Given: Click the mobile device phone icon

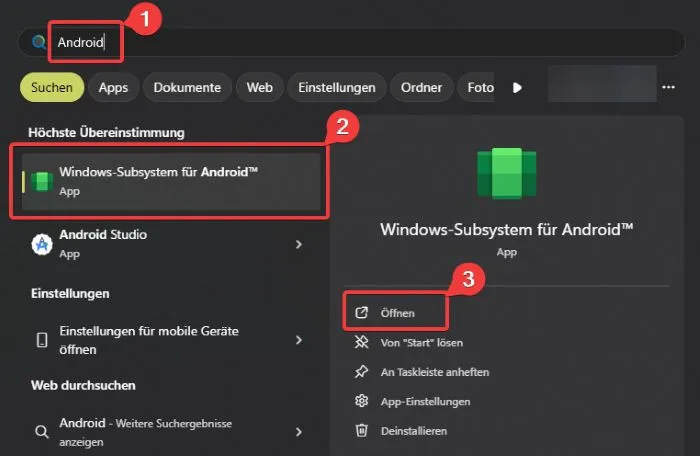Looking at the screenshot, I should (42, 340).
